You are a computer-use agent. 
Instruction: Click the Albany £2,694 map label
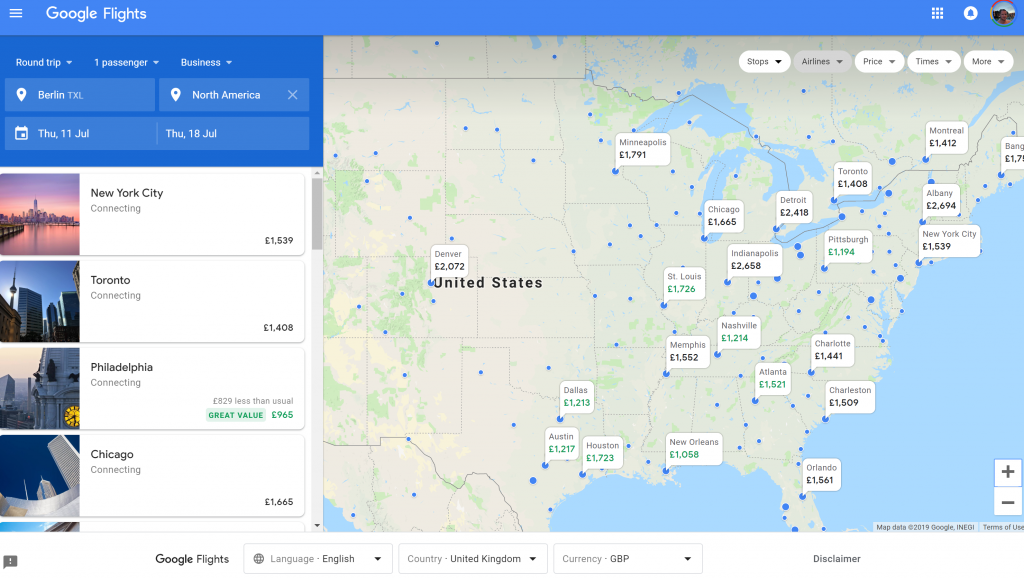(940, 199)
